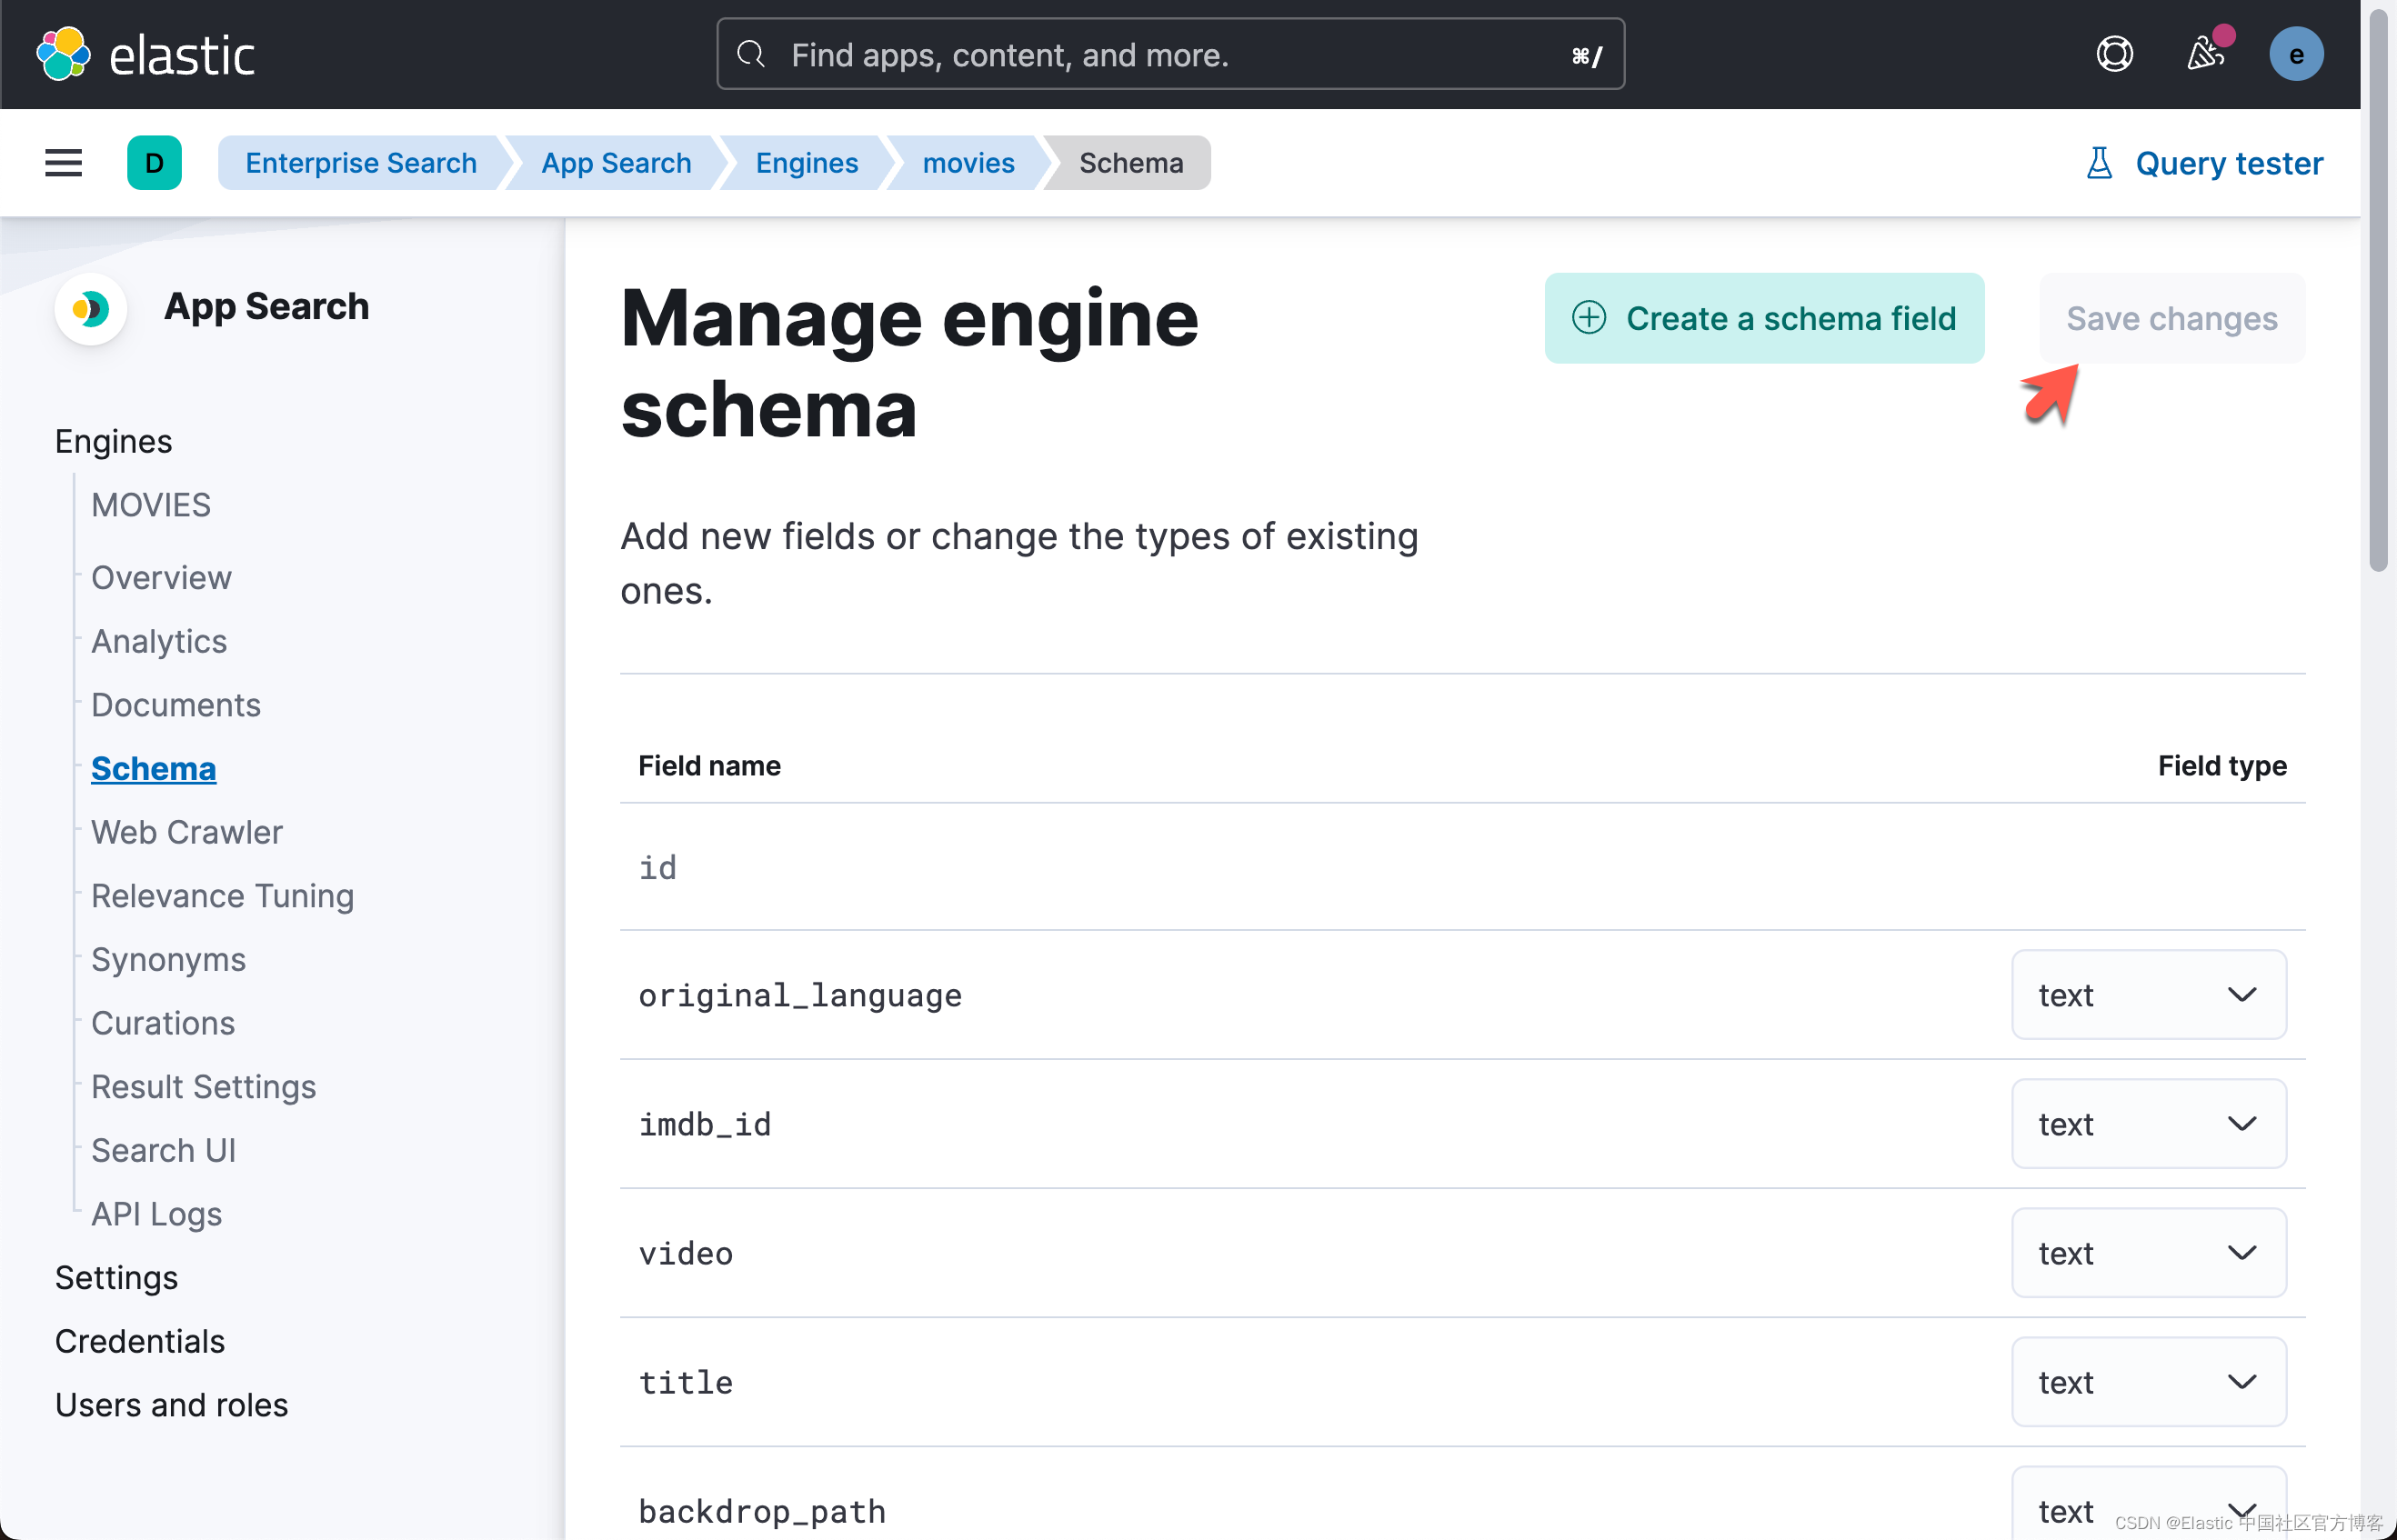Open field type dropdown for original_language
Viewport: 2397px width, 1540px height.
[2148, 995]
